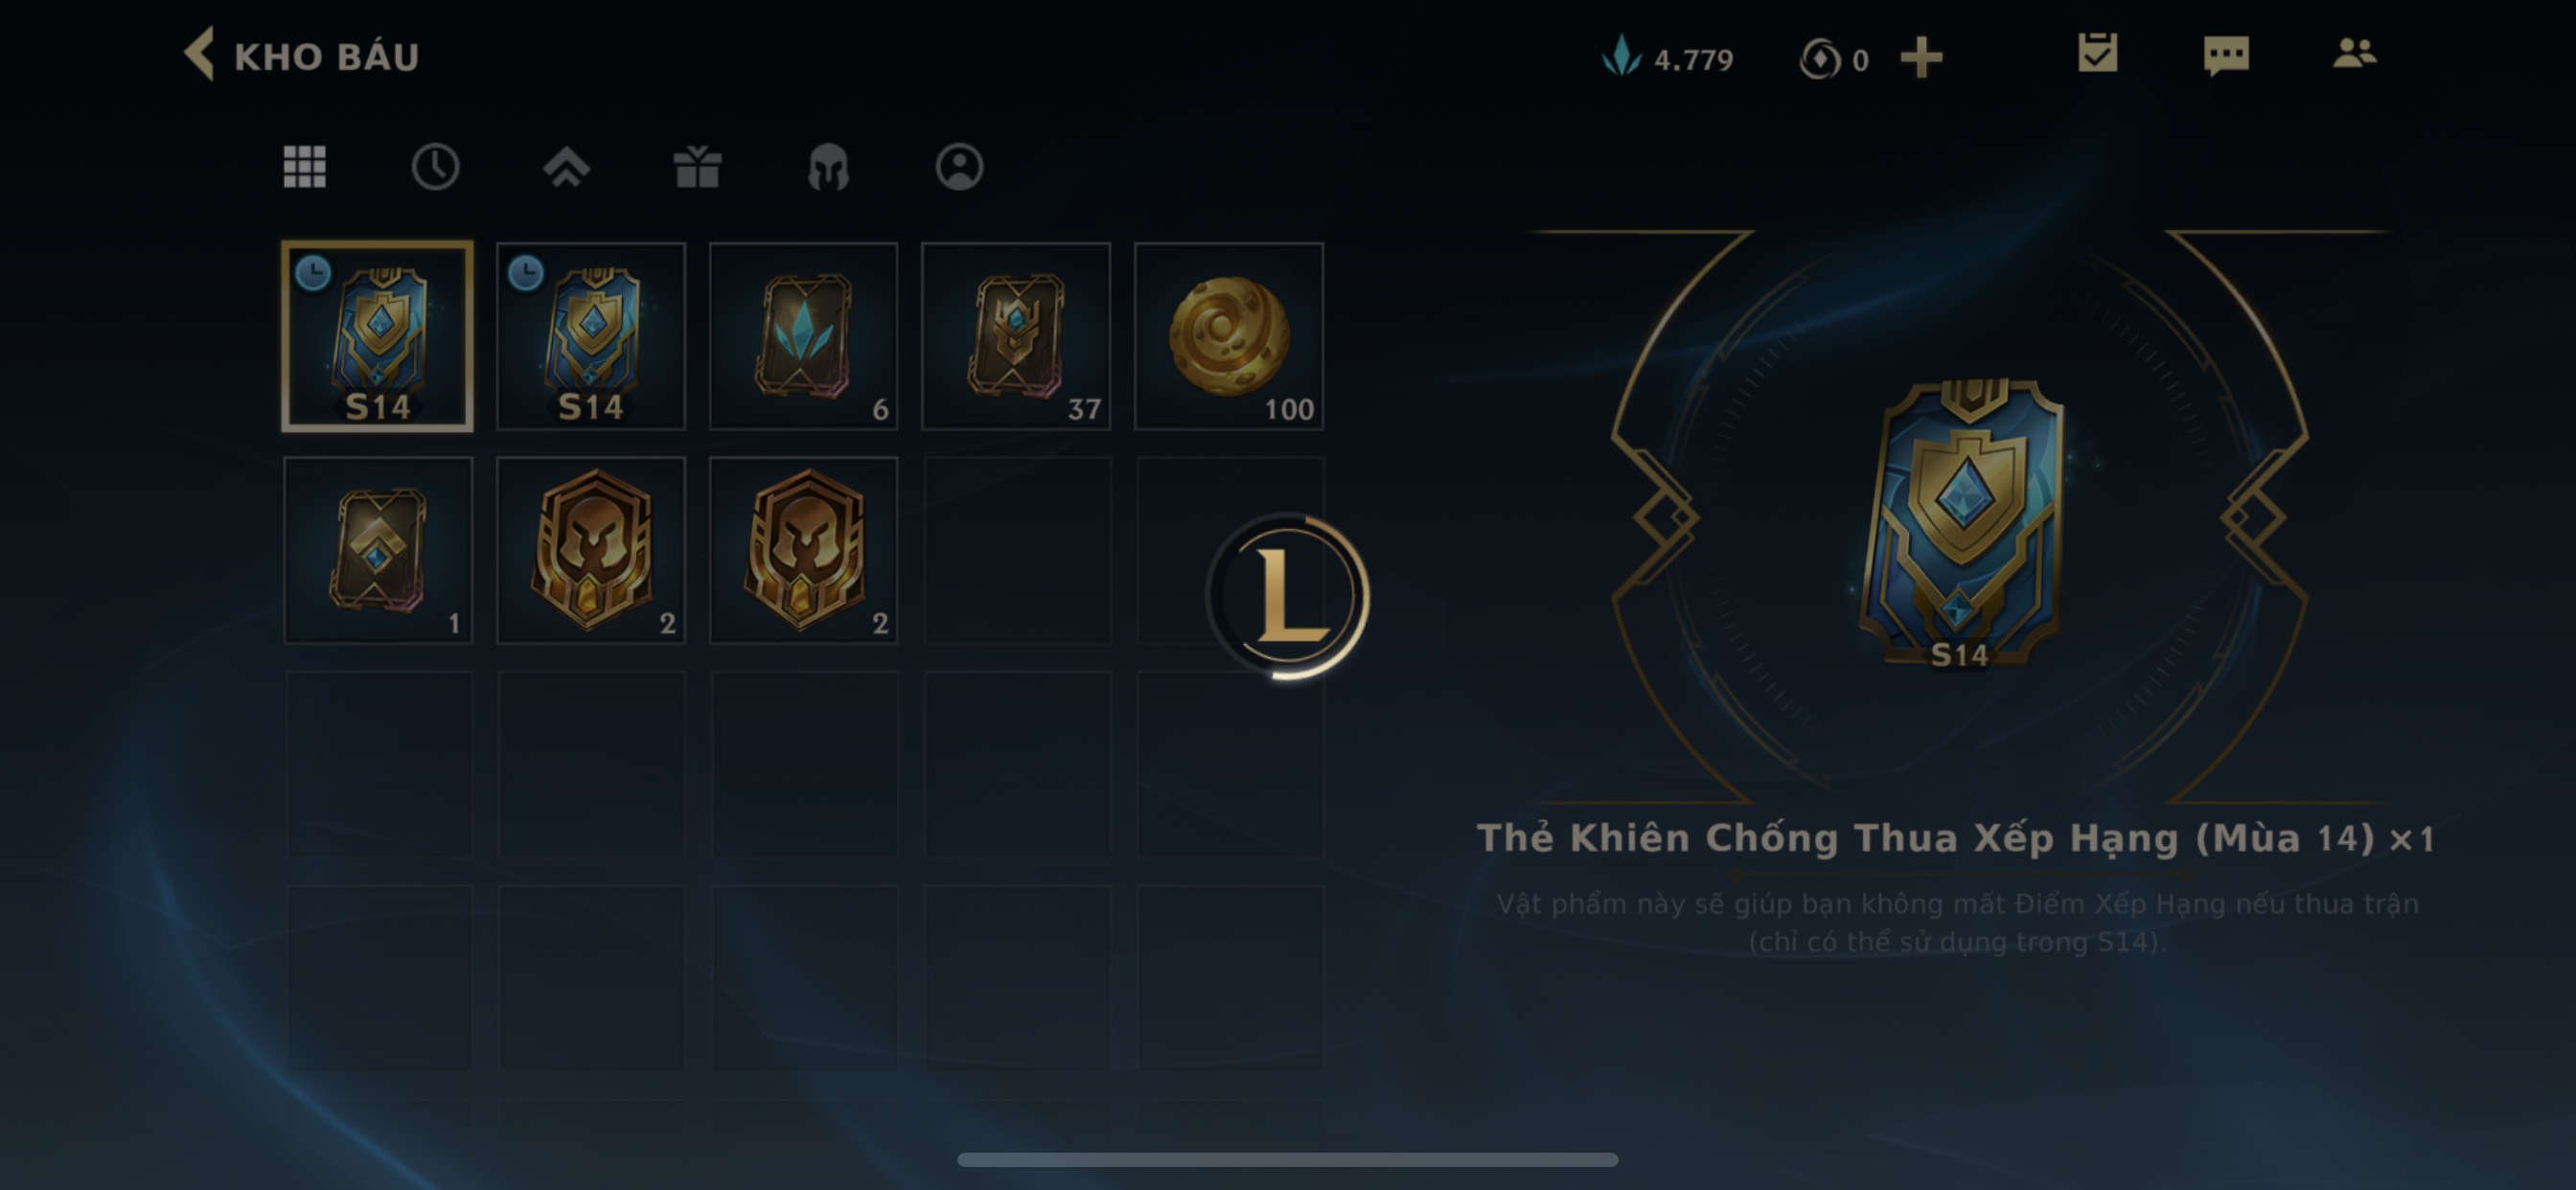Go back using the Kho Báu arrow
Image resolution: width=2576 pixels, height=1190 pixels.
pos(199,54)
